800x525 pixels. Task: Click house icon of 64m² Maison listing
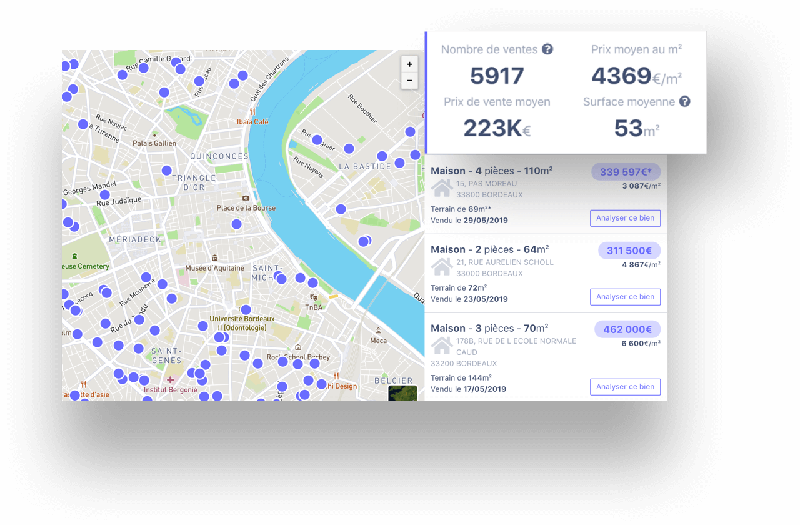[x=441, y=267]
